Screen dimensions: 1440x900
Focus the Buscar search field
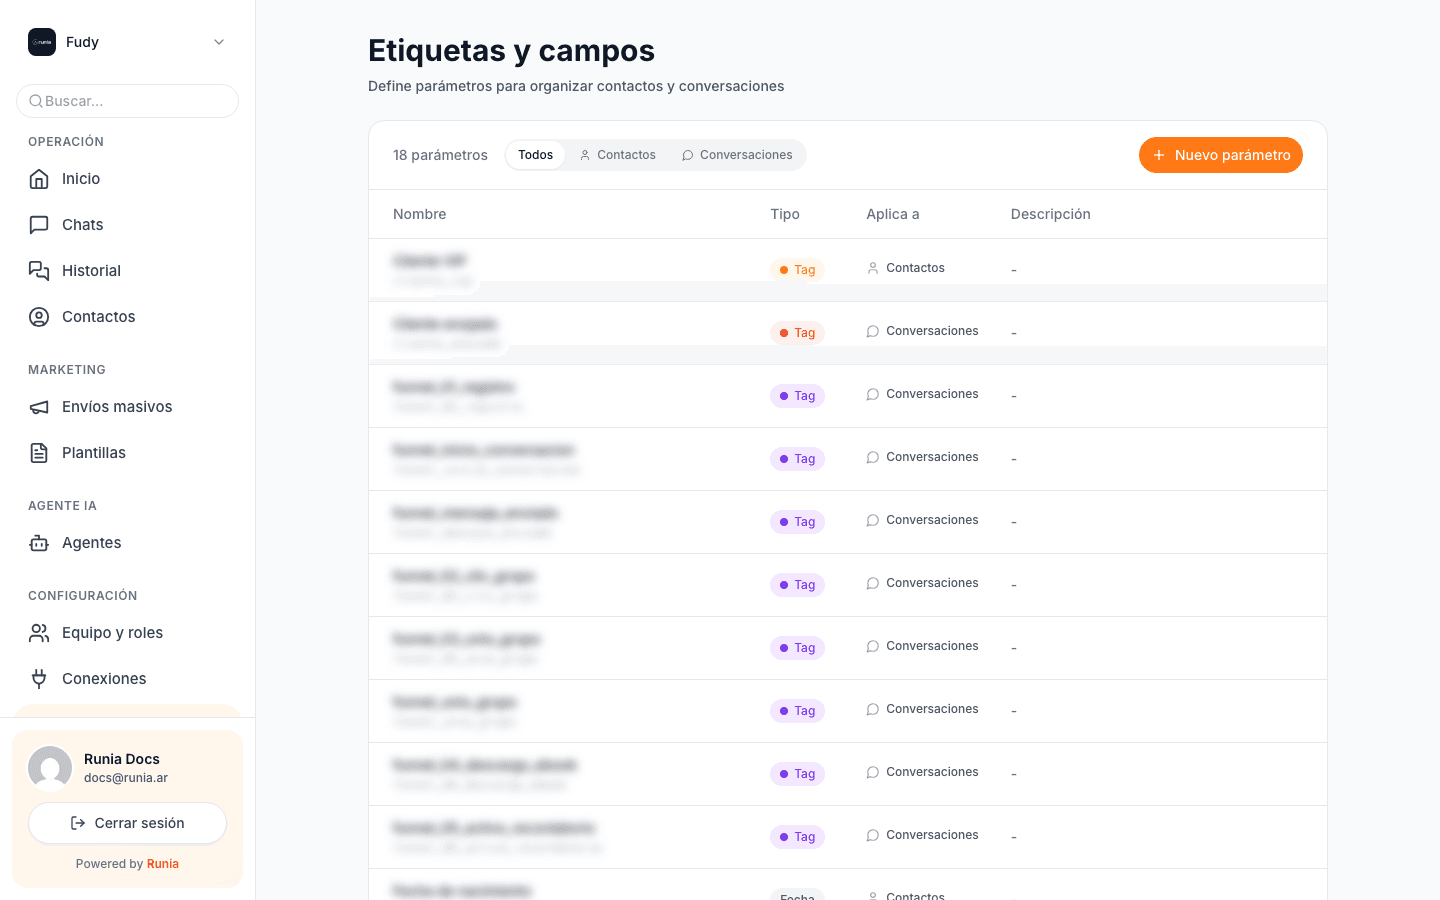click(x=127, y=101)
